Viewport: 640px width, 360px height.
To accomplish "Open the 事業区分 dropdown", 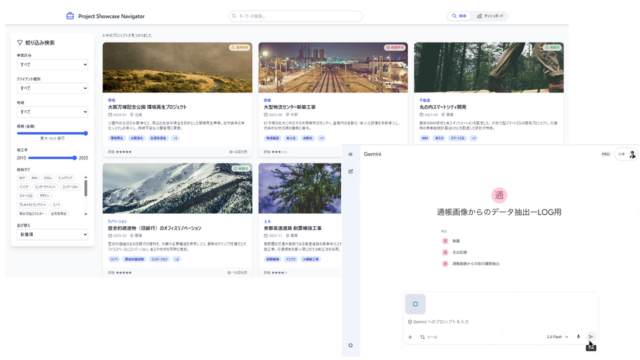I will pyautogui.click(x=52, y=64).
